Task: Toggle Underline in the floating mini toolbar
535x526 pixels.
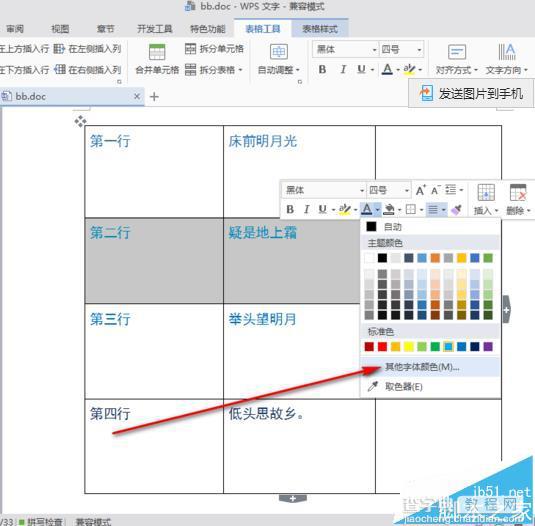Action: 322,209
